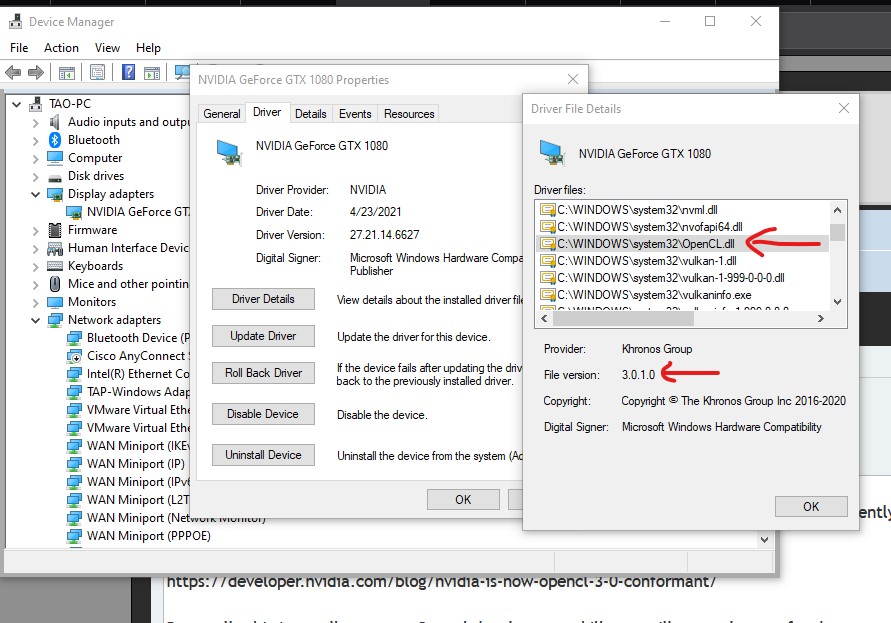Switch to the Events tab
Image resolution: width=891 pixels, height=623 pixels.
[x=355, y=114]
